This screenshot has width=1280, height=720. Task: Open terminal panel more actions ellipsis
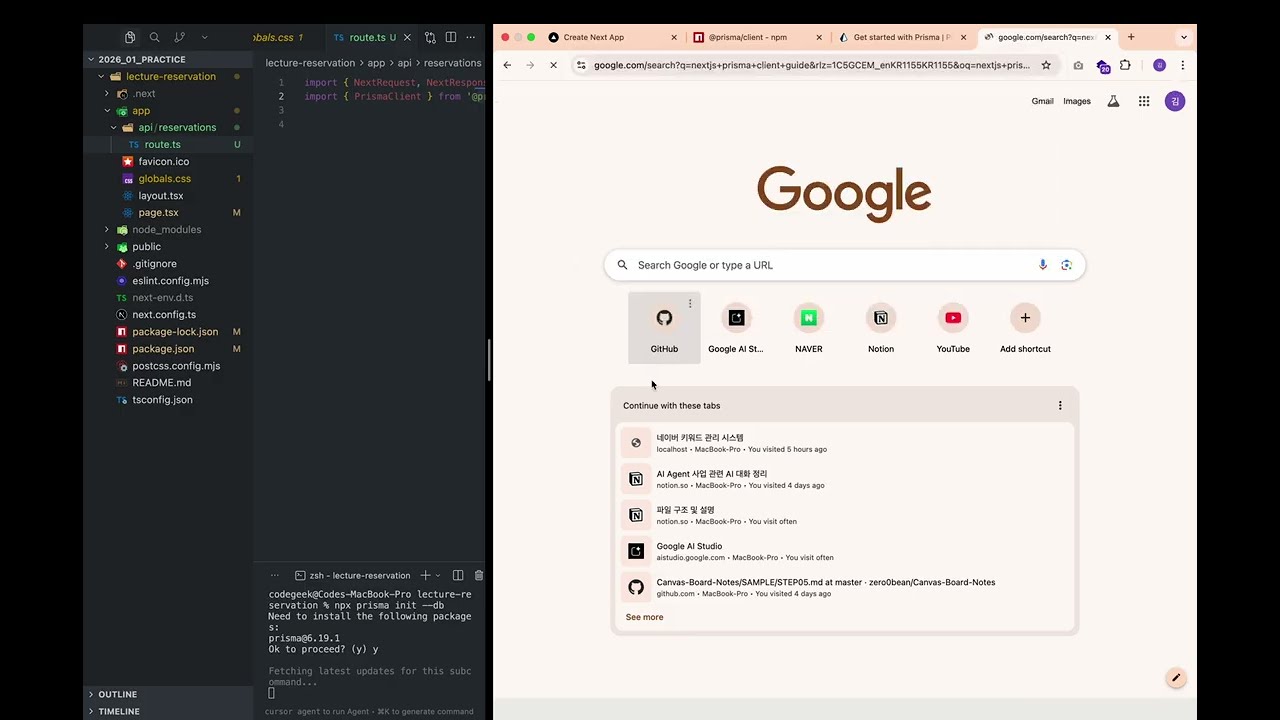(x=274, y=575)
